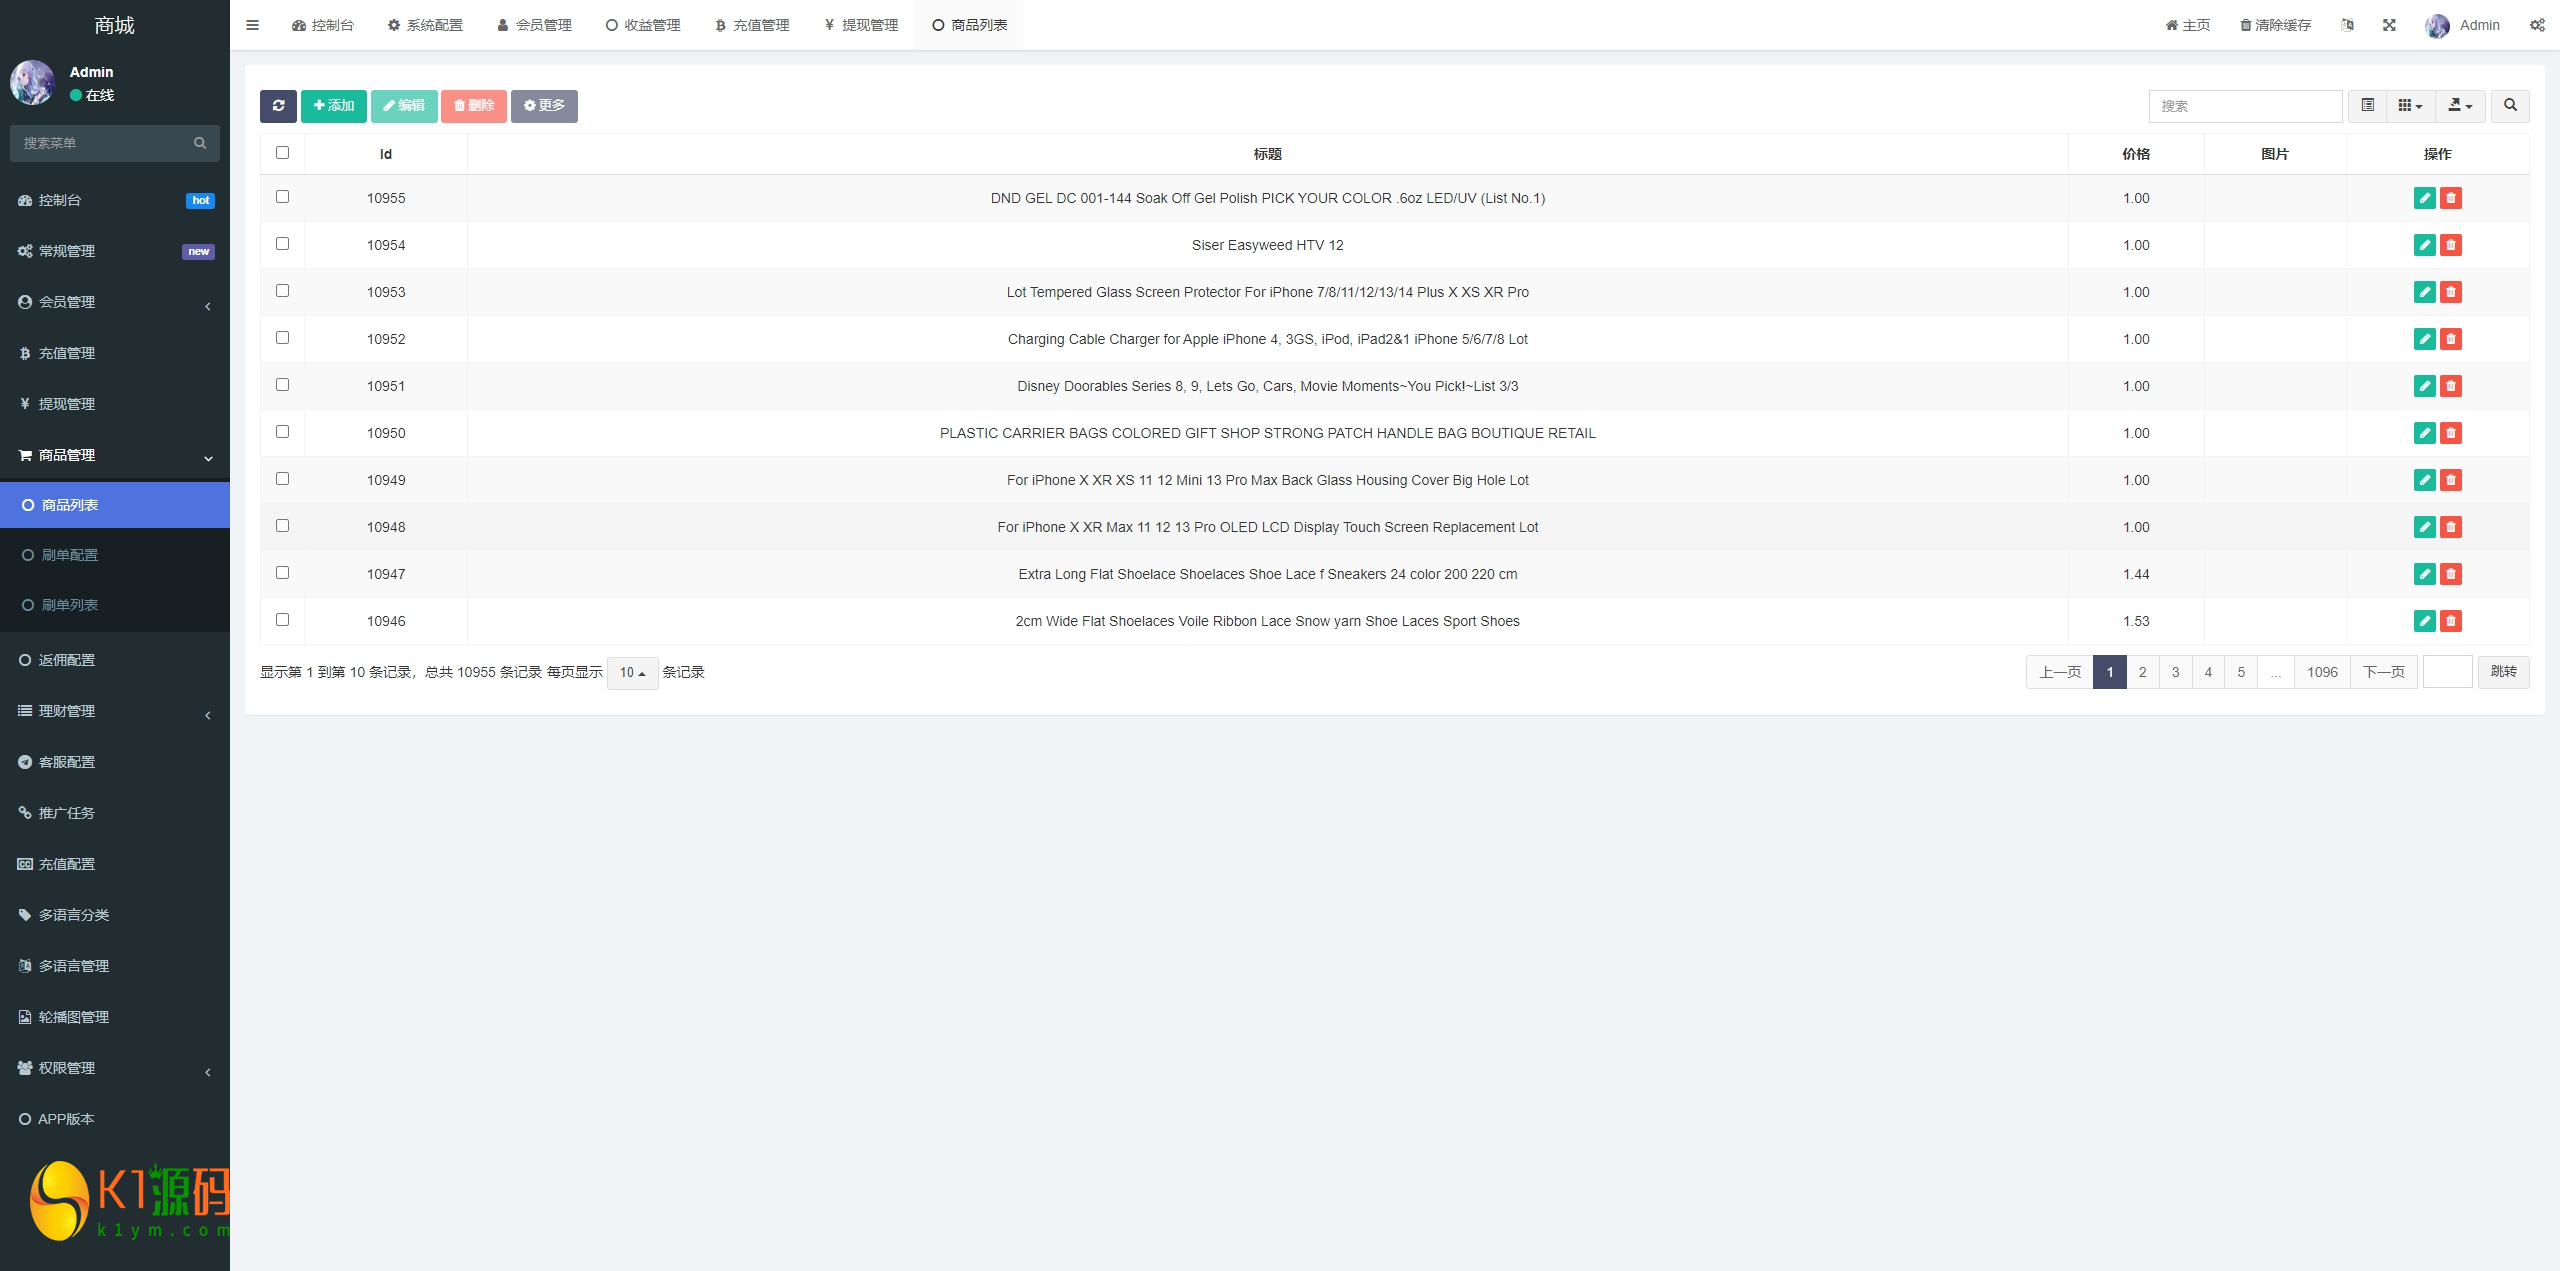Toggle the table card view icon
Image resolution: width=2560 pixels, height=1271 pixels.
point(2367,106)
